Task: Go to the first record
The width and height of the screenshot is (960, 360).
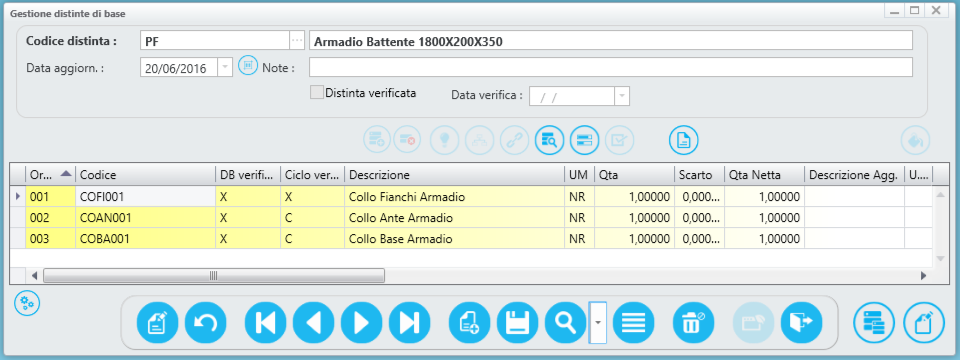Action: (265, 323)
